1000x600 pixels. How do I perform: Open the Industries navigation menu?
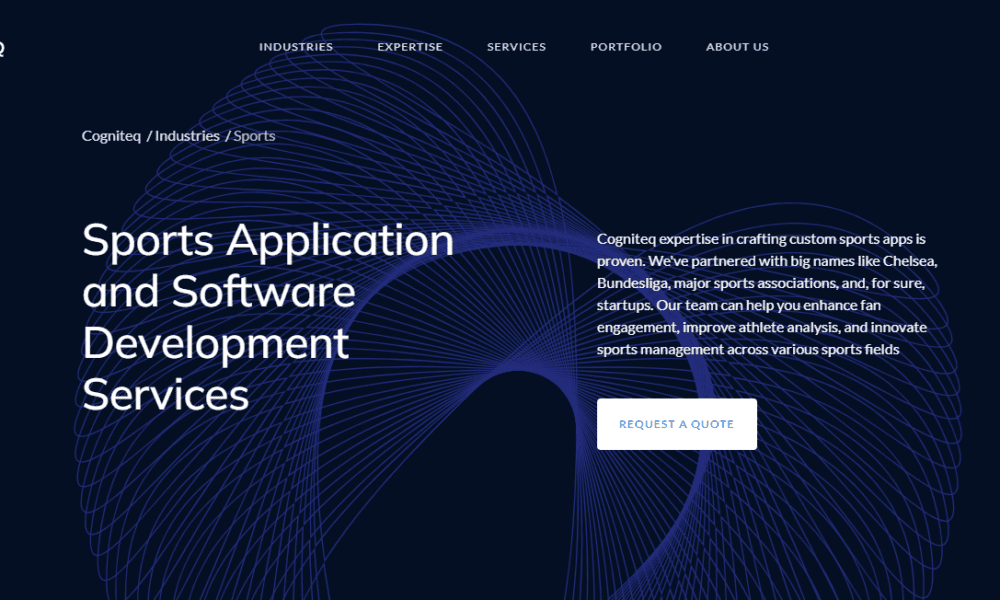296,47
